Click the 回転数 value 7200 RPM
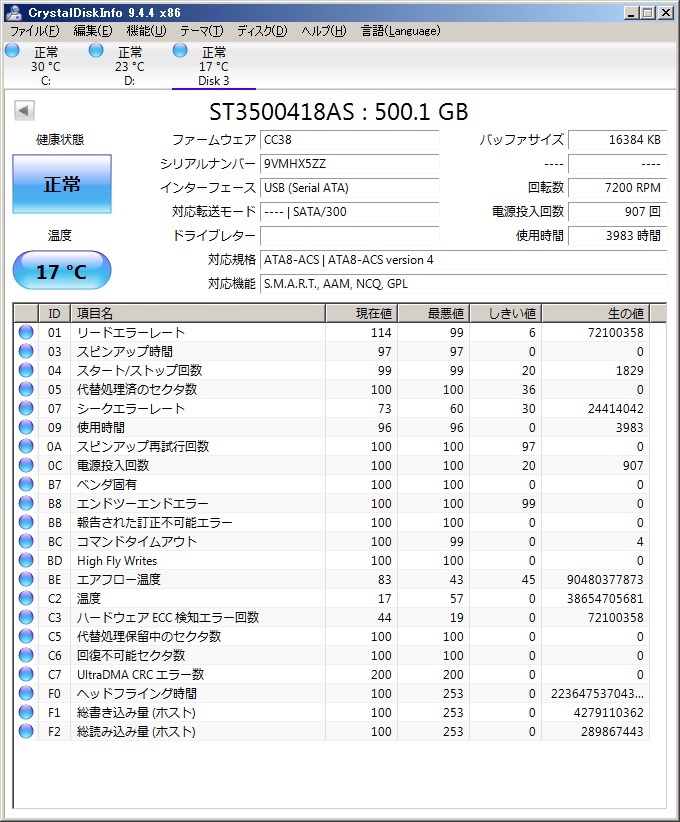This screenshot has height=822, width=680. click(617, 188)
